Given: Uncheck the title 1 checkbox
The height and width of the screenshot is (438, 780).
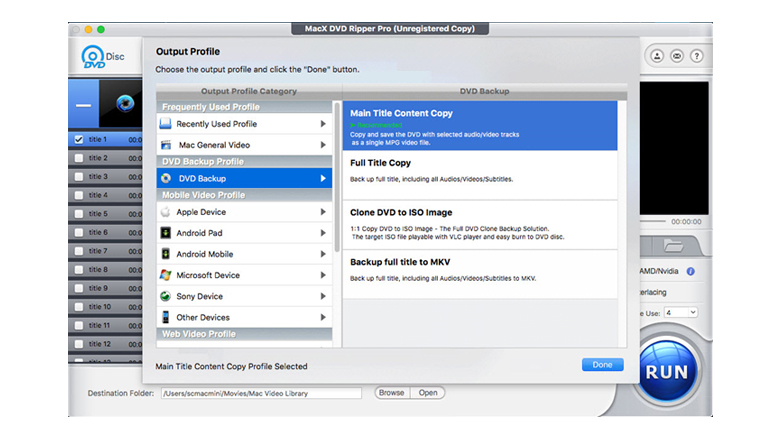Looking at the screenshot, I should 79,139.
